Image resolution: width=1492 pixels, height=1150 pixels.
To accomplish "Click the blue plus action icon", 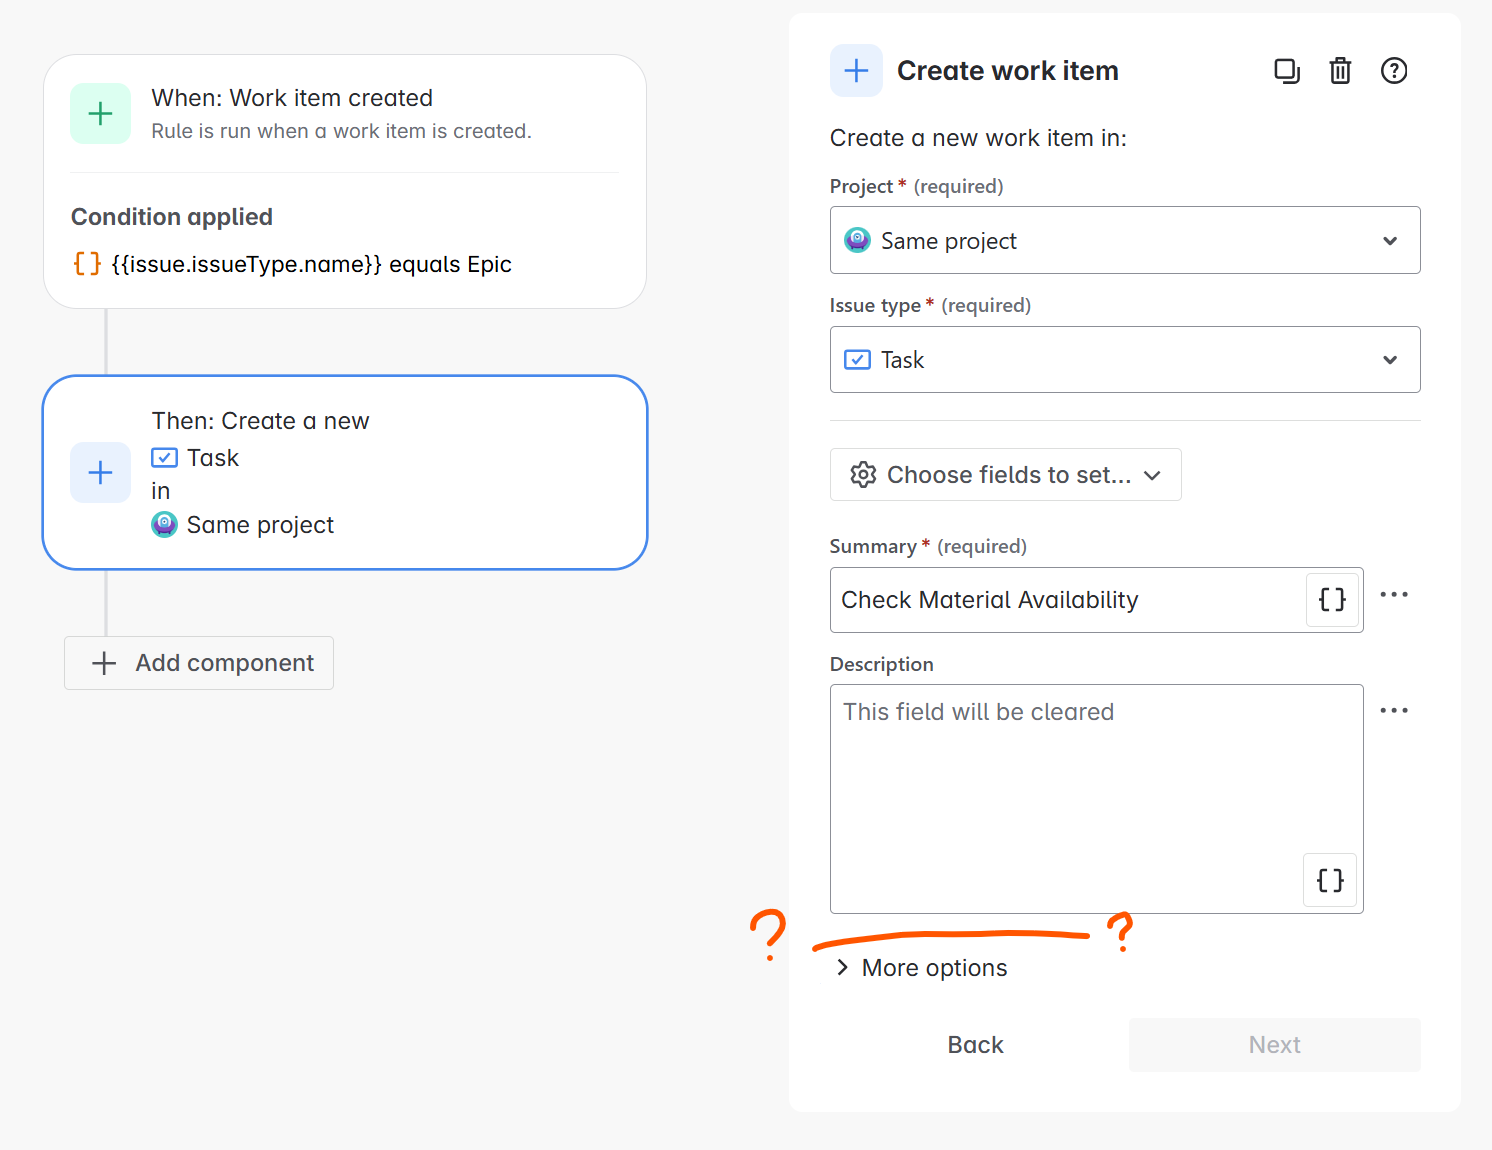I will click(100, 472).
